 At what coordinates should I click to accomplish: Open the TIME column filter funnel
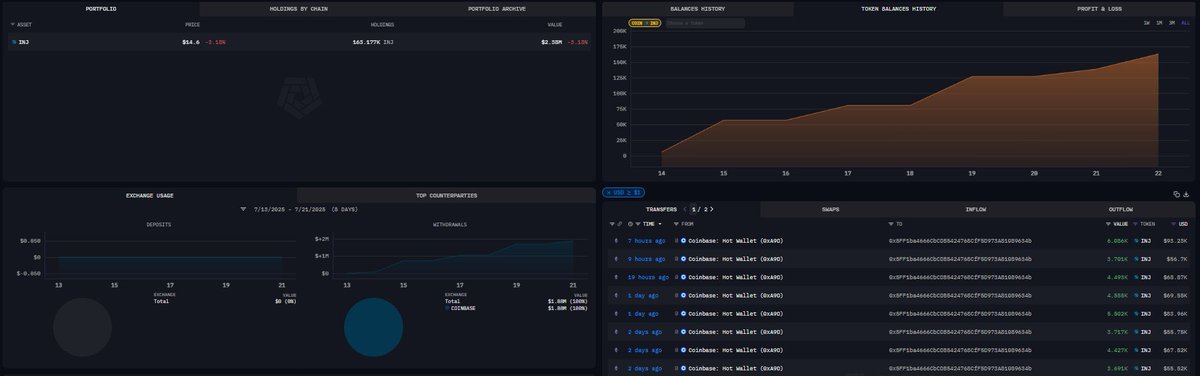pos(638,224)
